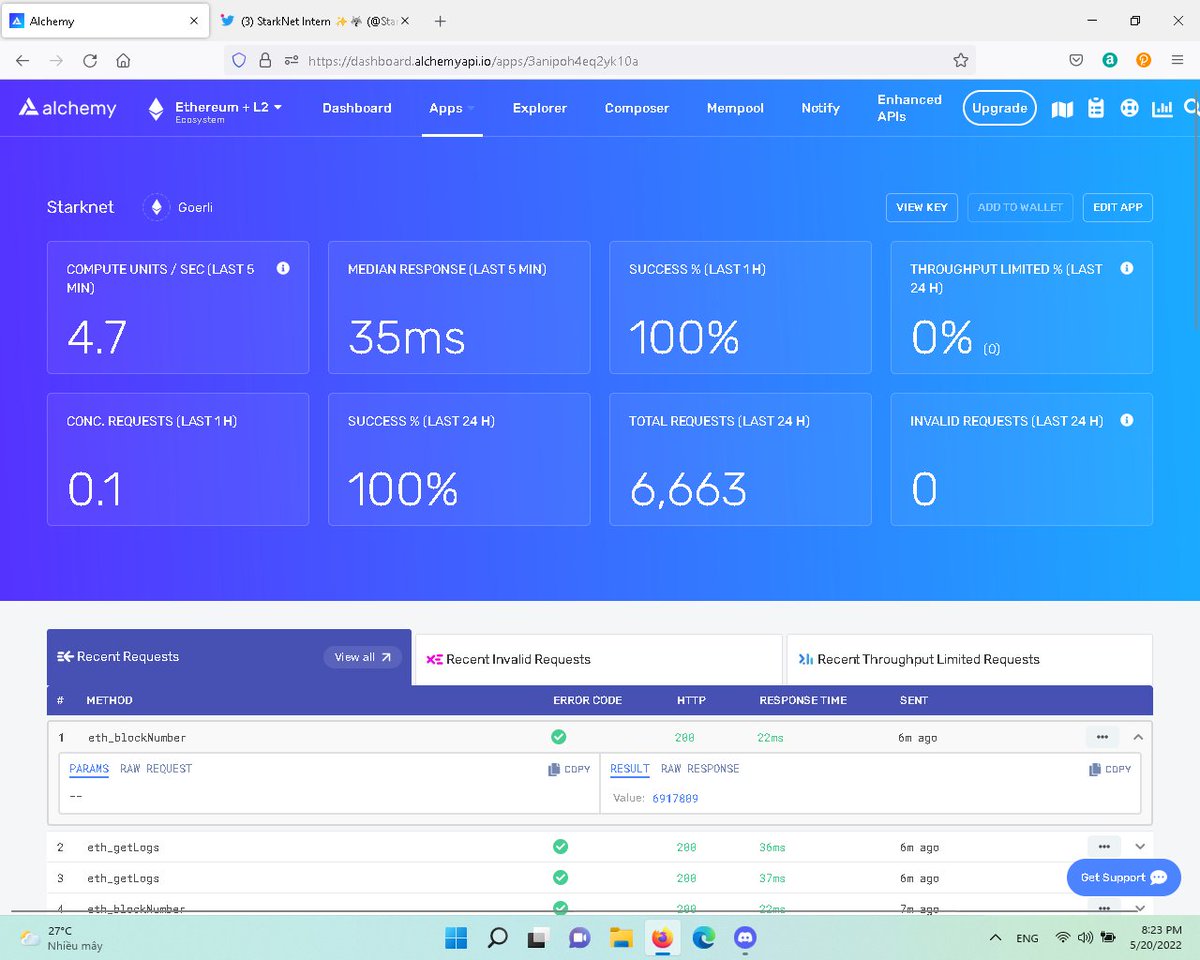Viewport: 1200px width, 960px height.
Task: Switch to RAW REQUEST tab
Action: click(156, 769)
